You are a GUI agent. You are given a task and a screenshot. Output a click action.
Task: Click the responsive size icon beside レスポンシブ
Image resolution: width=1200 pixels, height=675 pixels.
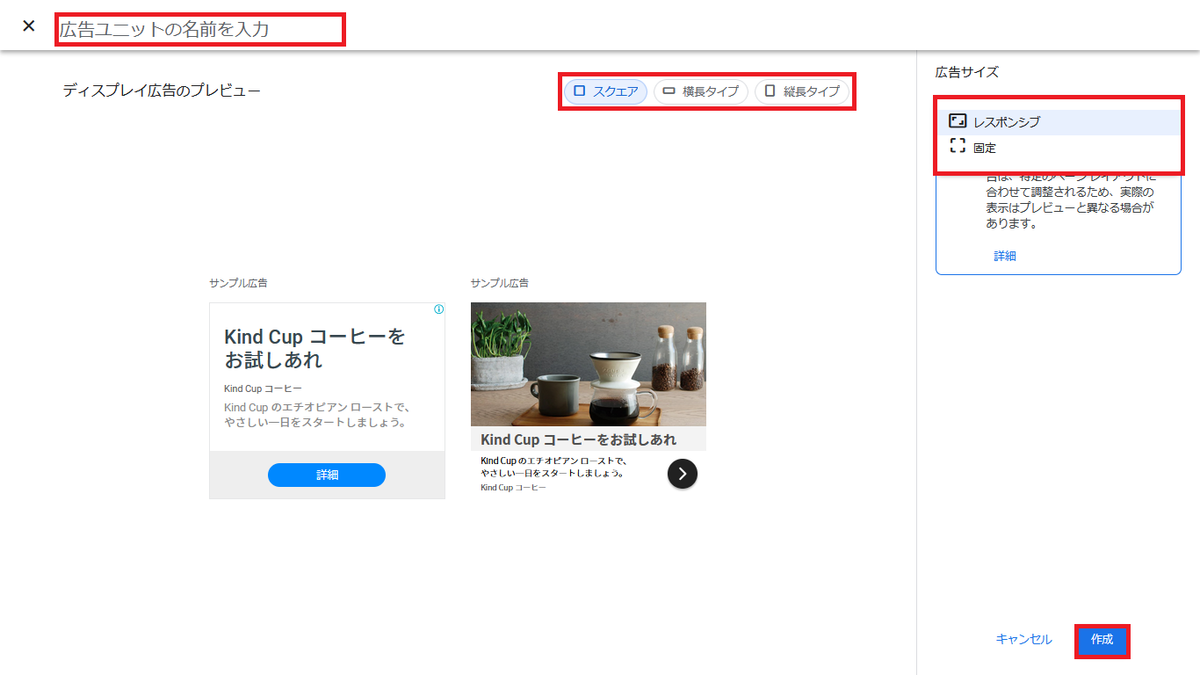tap(957, 121)
